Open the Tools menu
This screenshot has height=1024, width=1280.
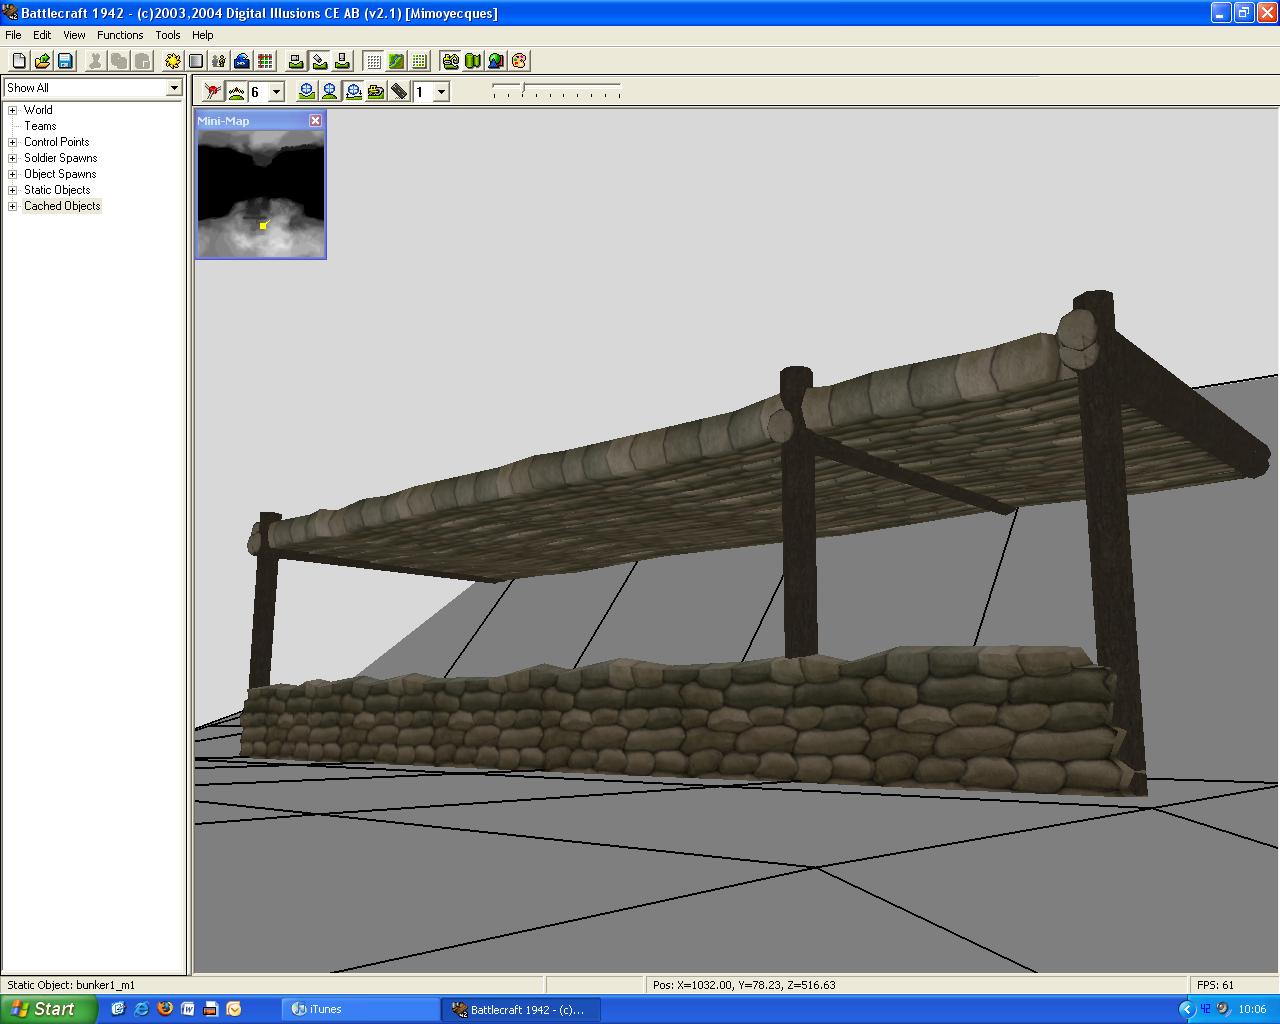tap(168, 35)
